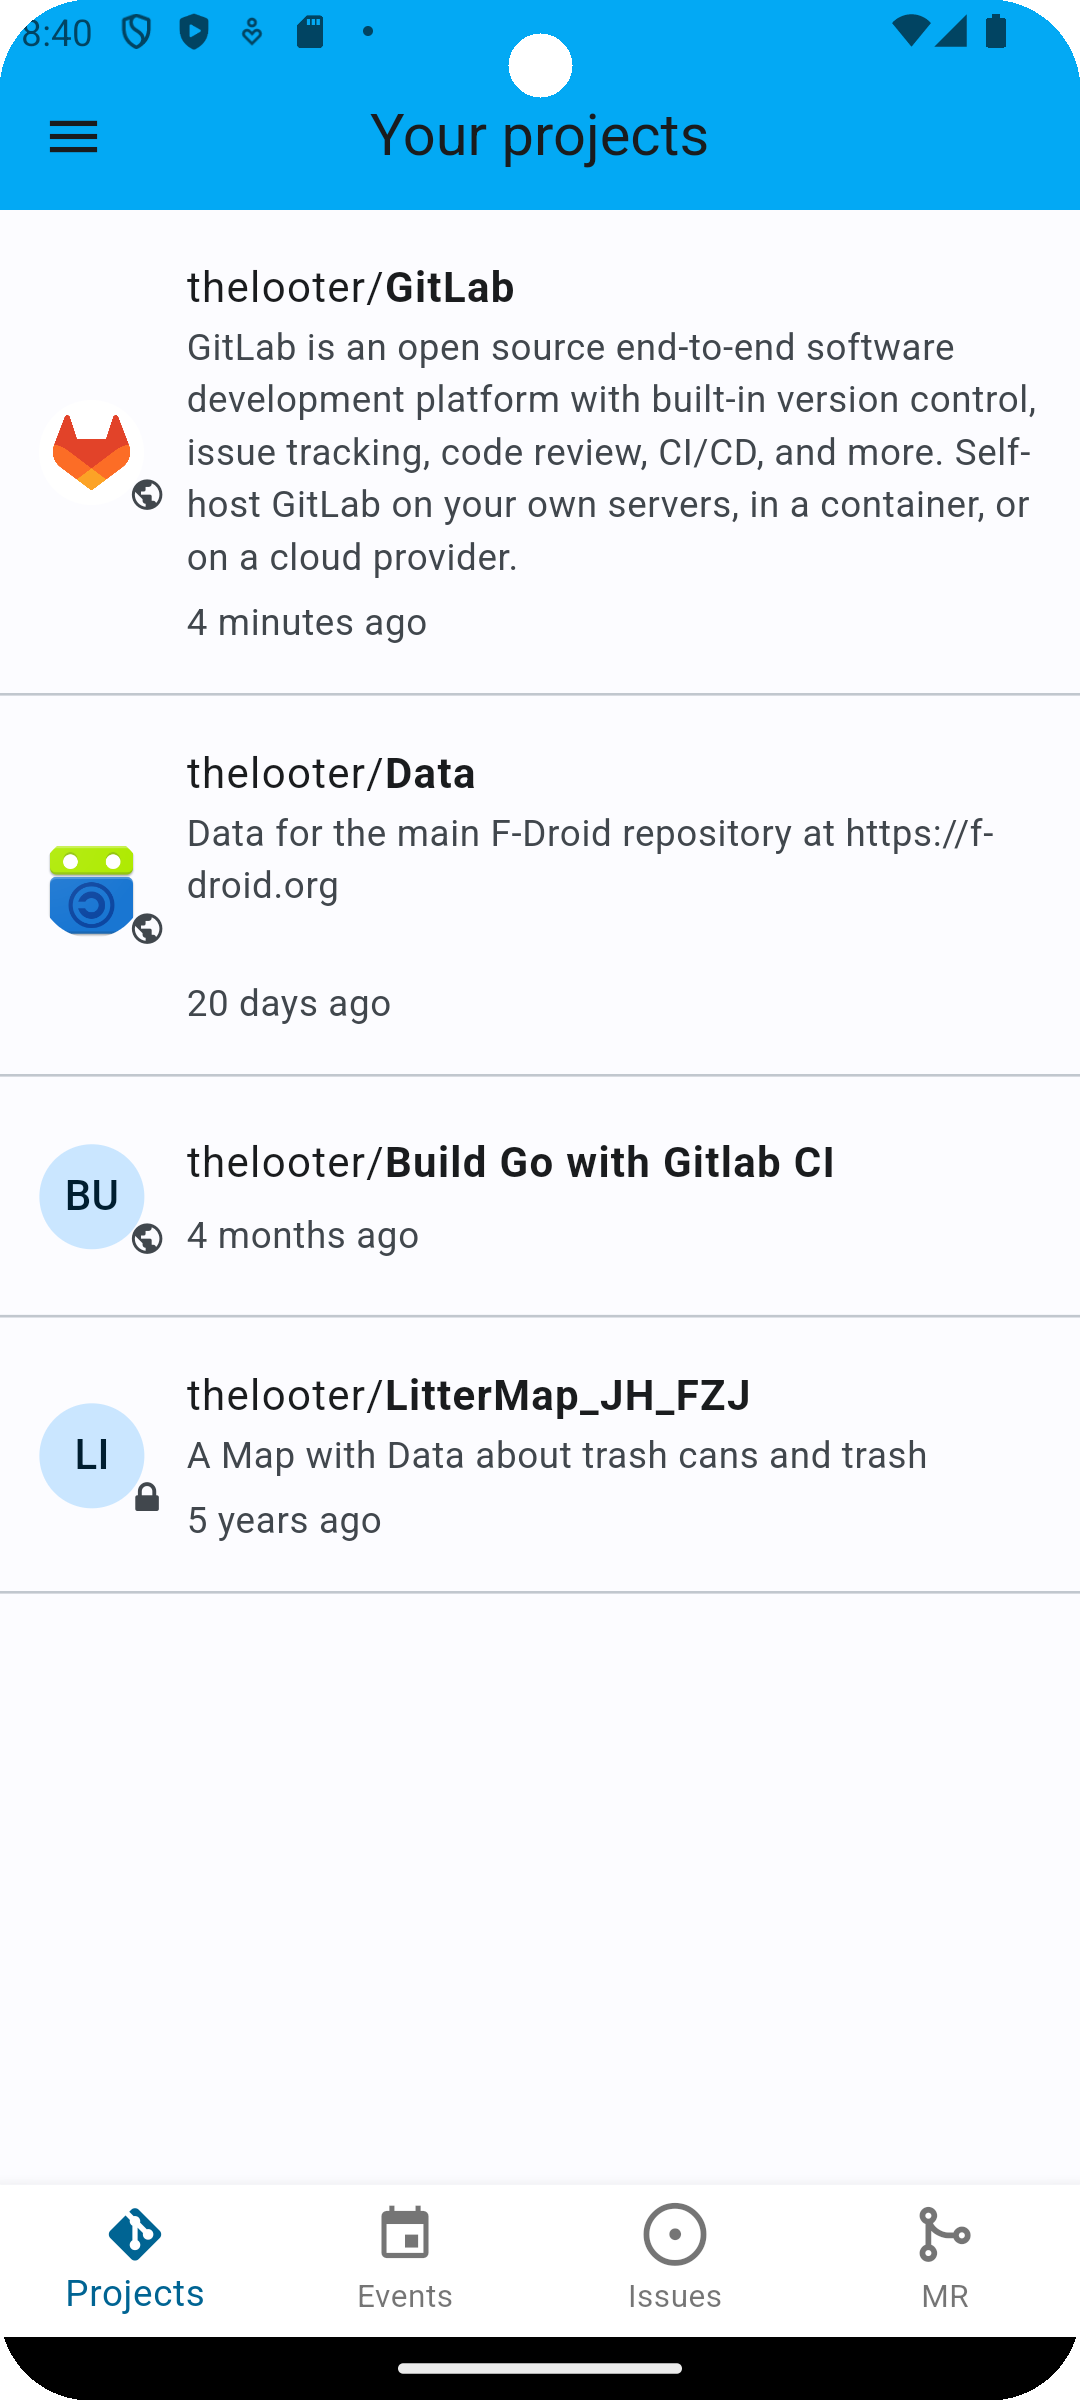
Task: Open the thelooter/LitterMap_JH_FZJ project
Action: click(540, 1455)
